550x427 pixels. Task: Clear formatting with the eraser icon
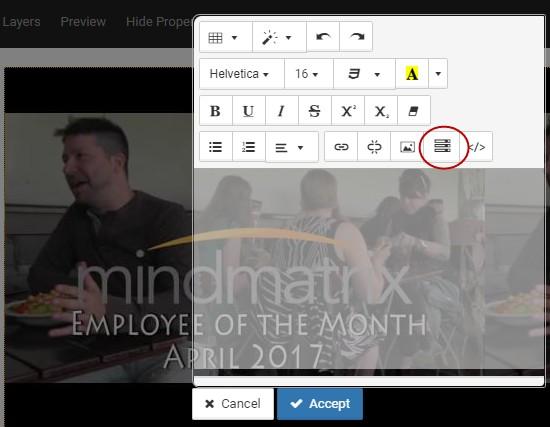[414, 111]
